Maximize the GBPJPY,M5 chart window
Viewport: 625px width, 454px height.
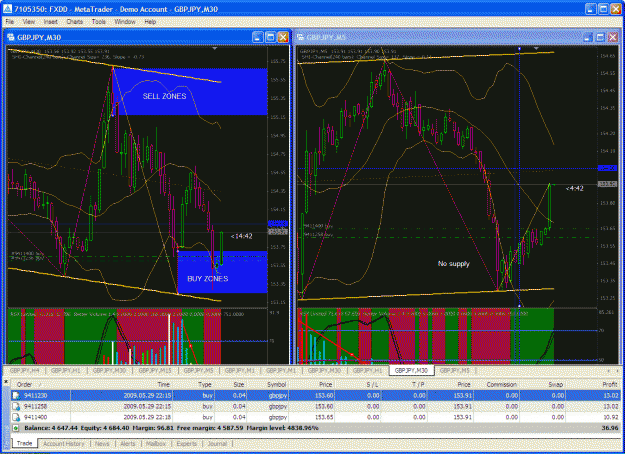coord(600,37)
